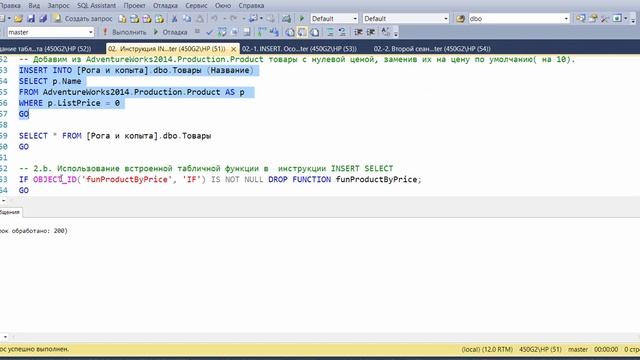Open the Отладка menu in menu bar

(x=165, y=6)
